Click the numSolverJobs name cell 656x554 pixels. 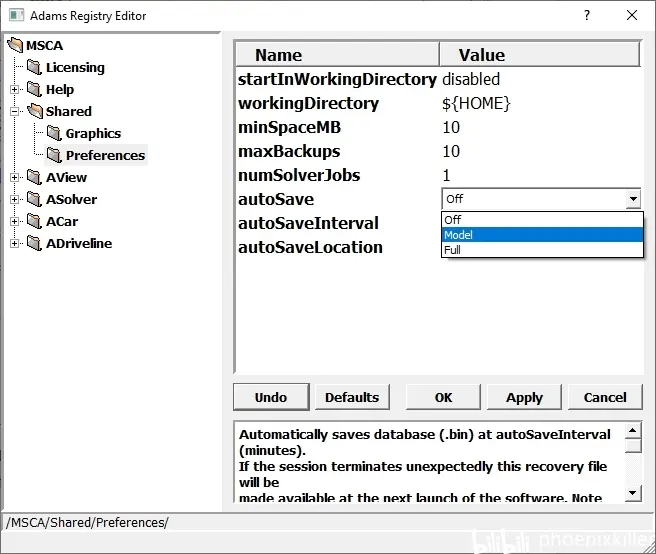click(x=299, y=175)
